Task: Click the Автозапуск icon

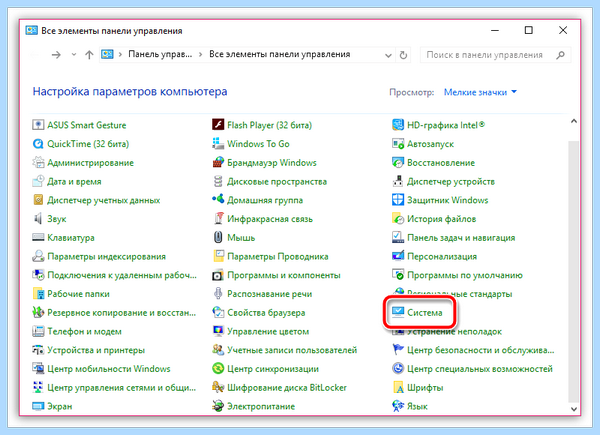Action: pos(398,144)
